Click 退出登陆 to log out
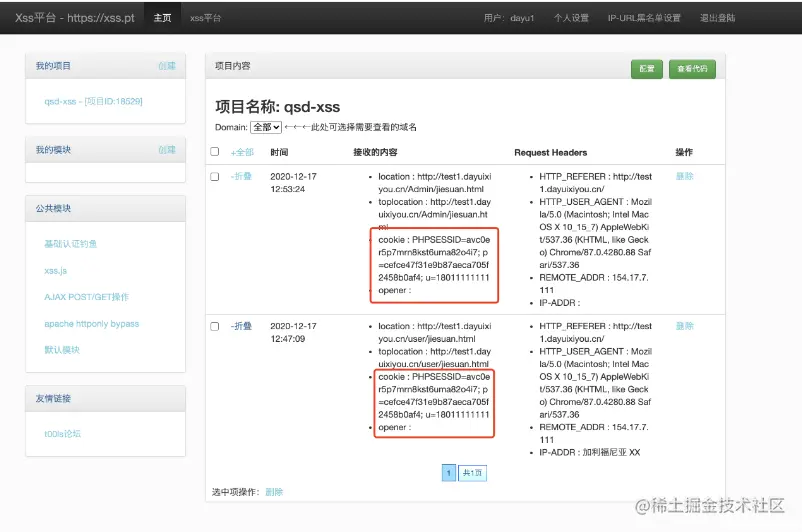 pos(718,18)
